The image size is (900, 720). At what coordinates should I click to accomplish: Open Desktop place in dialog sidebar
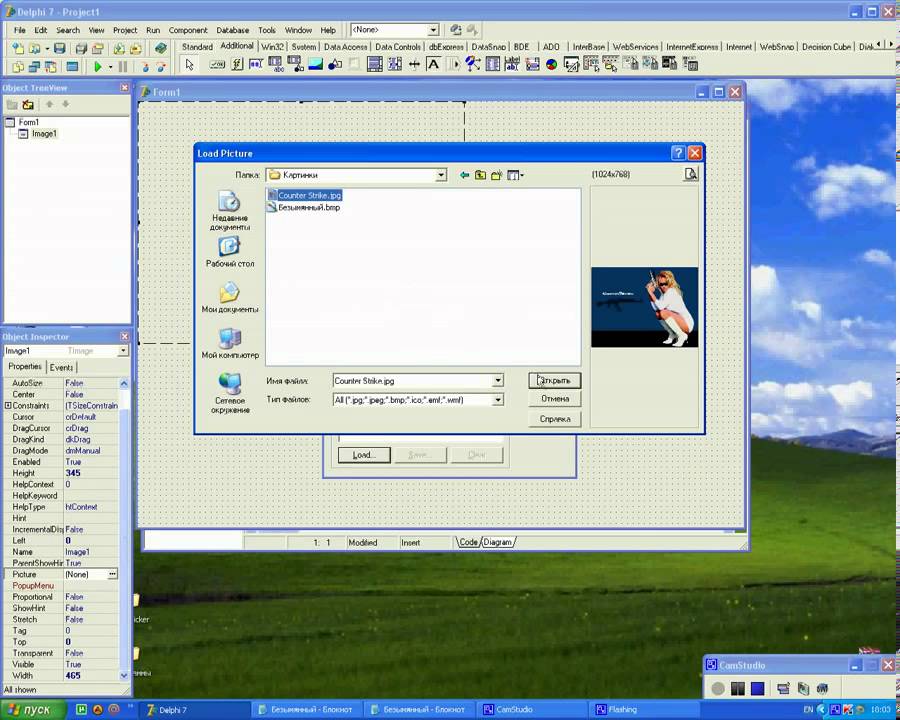tap(230, 251)
